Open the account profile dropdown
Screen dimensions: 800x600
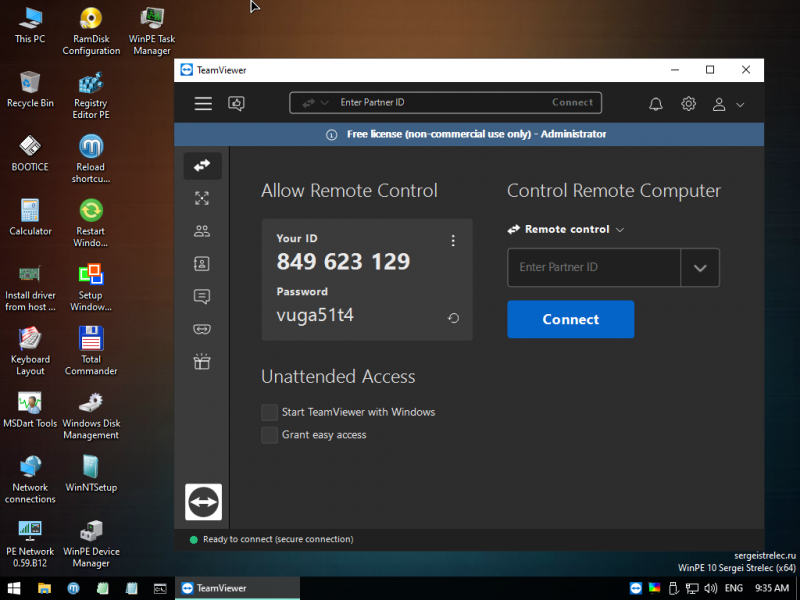727,104
